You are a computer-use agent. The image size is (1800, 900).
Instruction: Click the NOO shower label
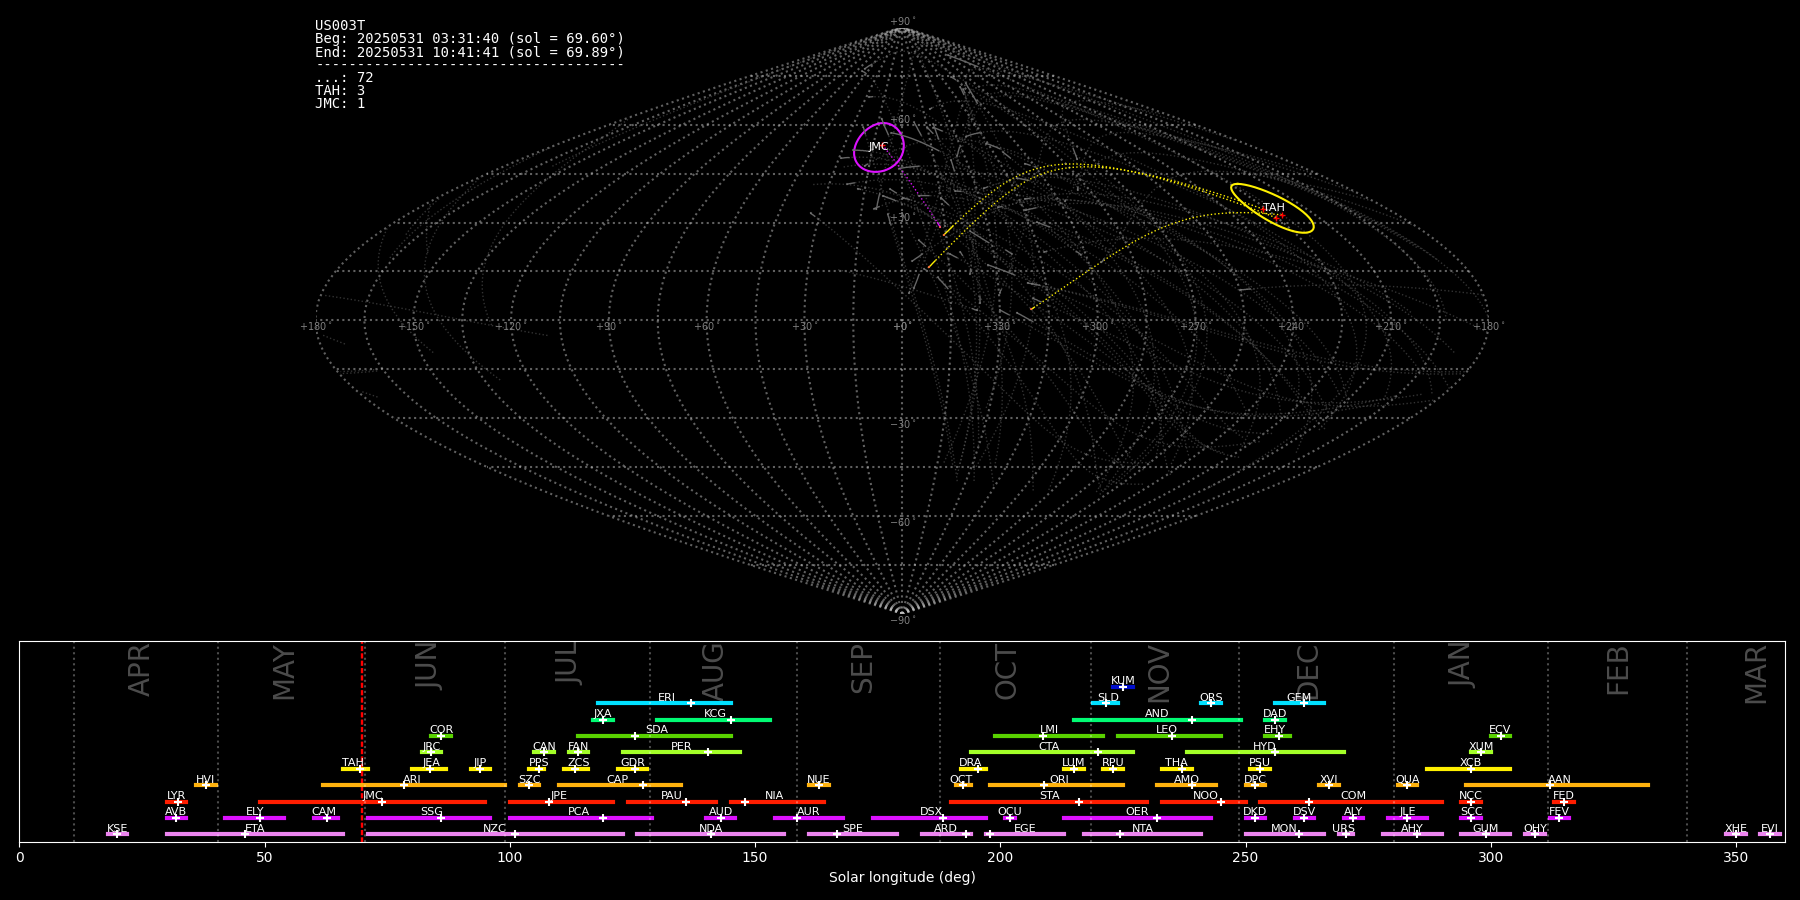(x=1206, y=796)
